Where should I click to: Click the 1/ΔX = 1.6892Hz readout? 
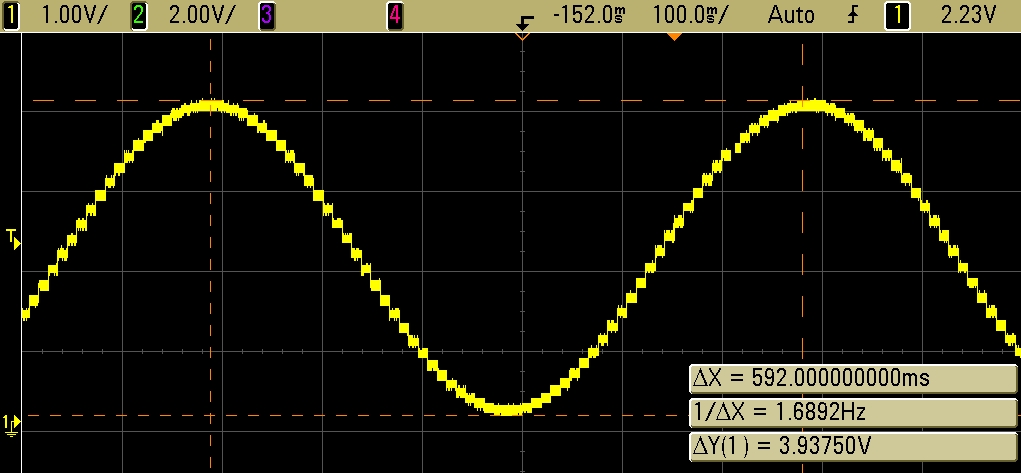click(852, 412)
